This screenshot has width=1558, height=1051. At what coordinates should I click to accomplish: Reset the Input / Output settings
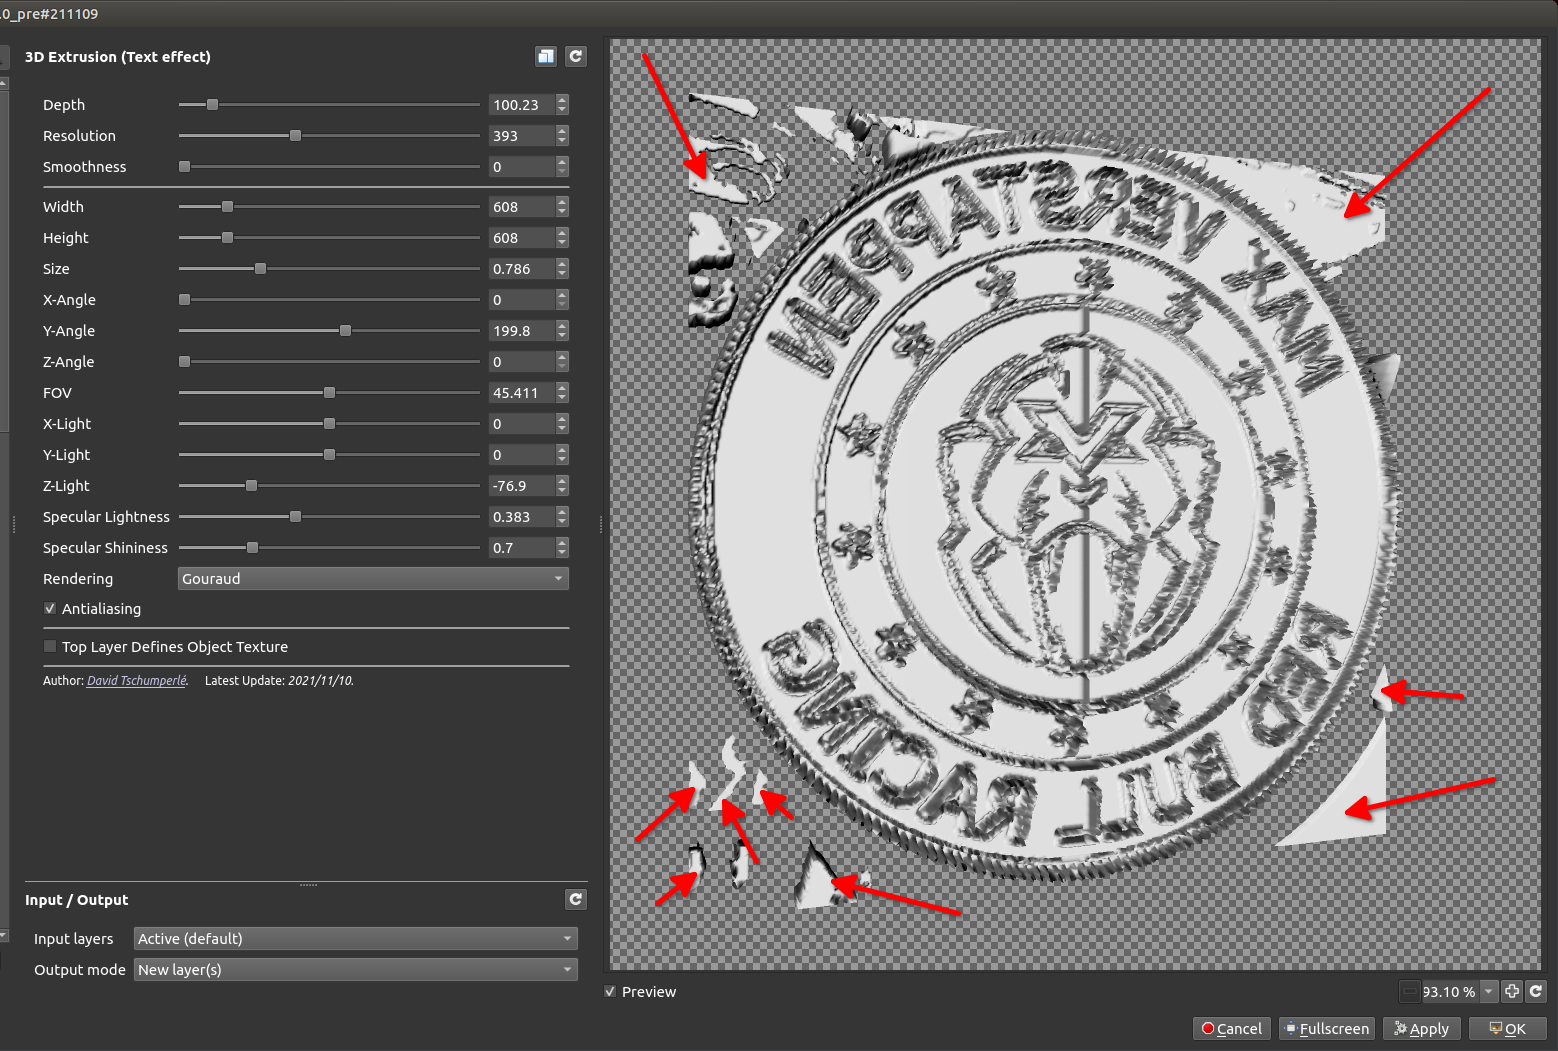point(576,900)
